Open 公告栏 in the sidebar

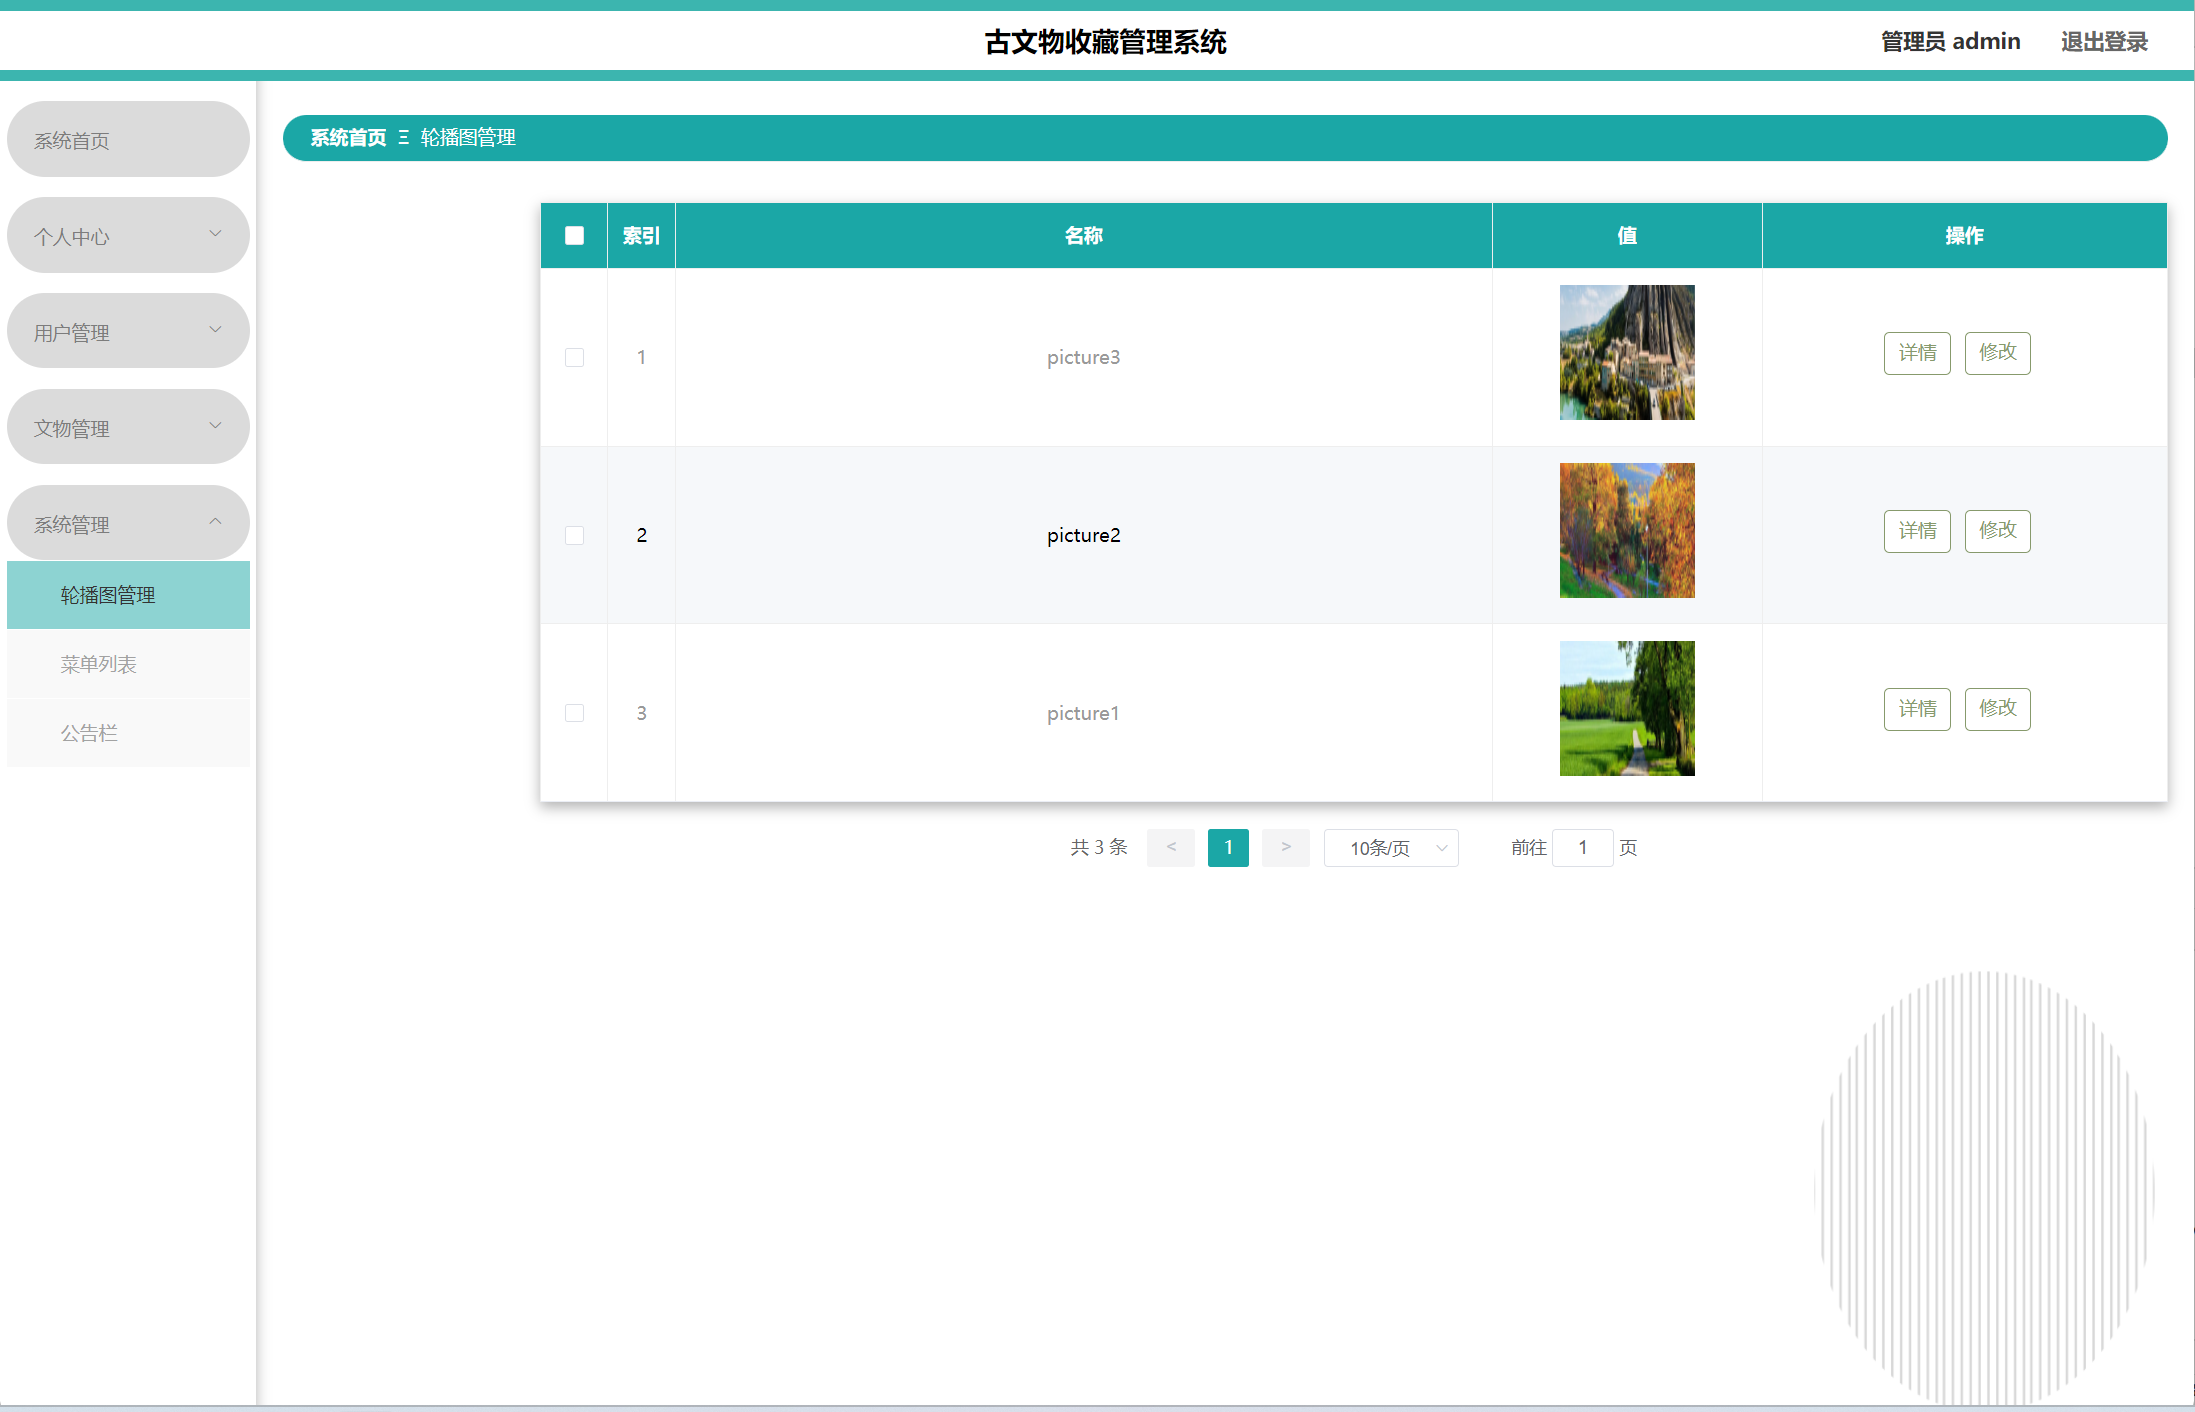point(89,733)
